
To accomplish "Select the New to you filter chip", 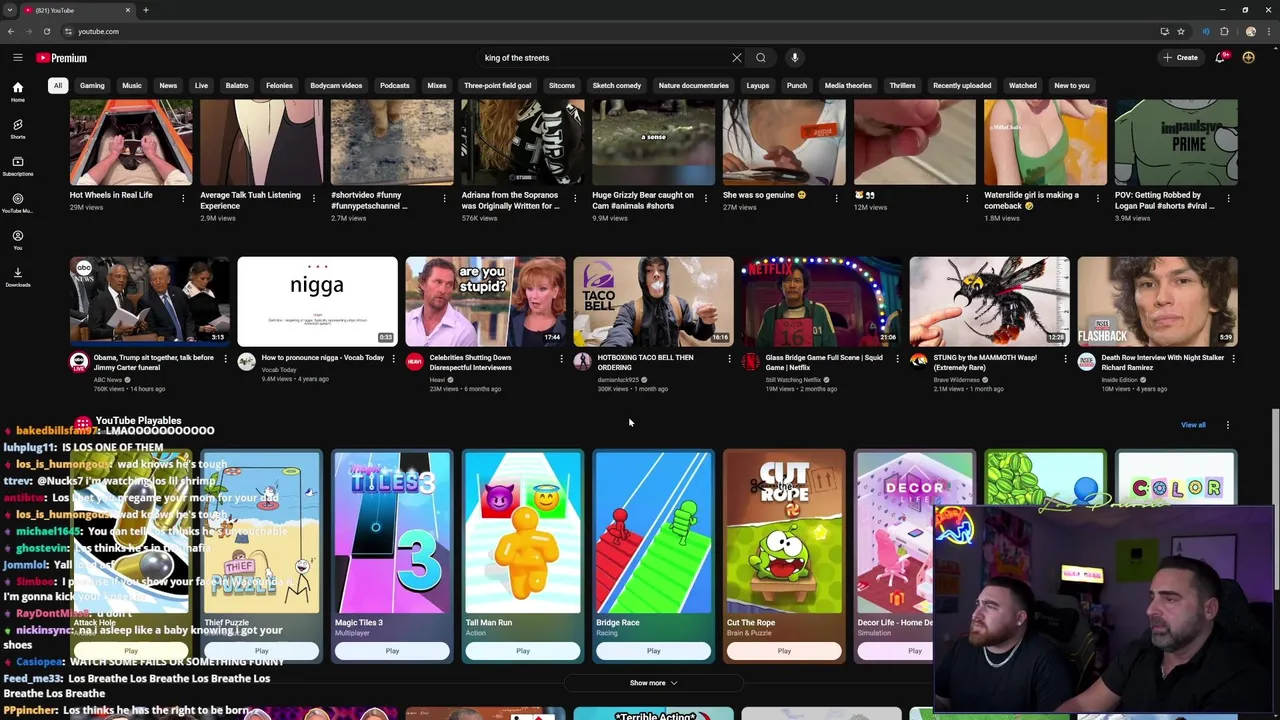I will [1072, 86].
